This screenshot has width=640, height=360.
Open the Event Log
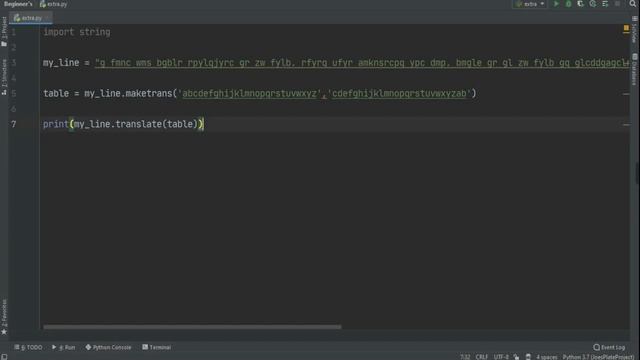(x=609, y=347)
